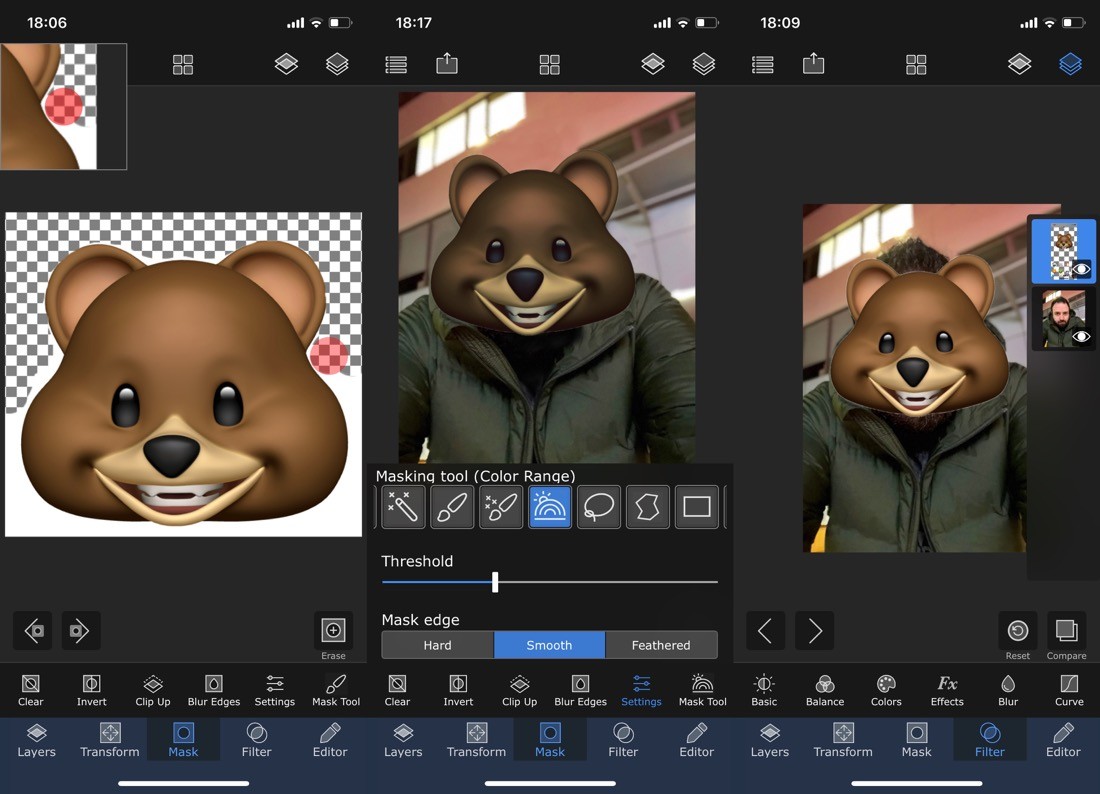
Task: Open Blur filter in right screen
Action: pyautogui.click(x=1008, y=690)
